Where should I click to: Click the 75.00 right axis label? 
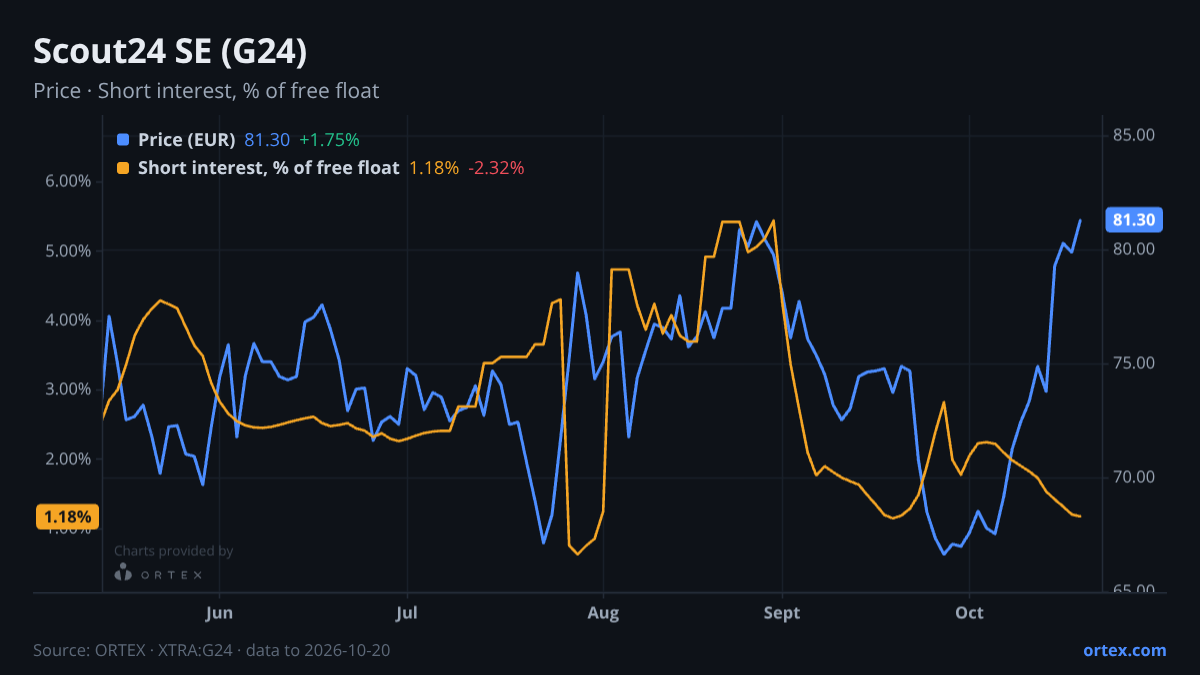pos(1134,363)
